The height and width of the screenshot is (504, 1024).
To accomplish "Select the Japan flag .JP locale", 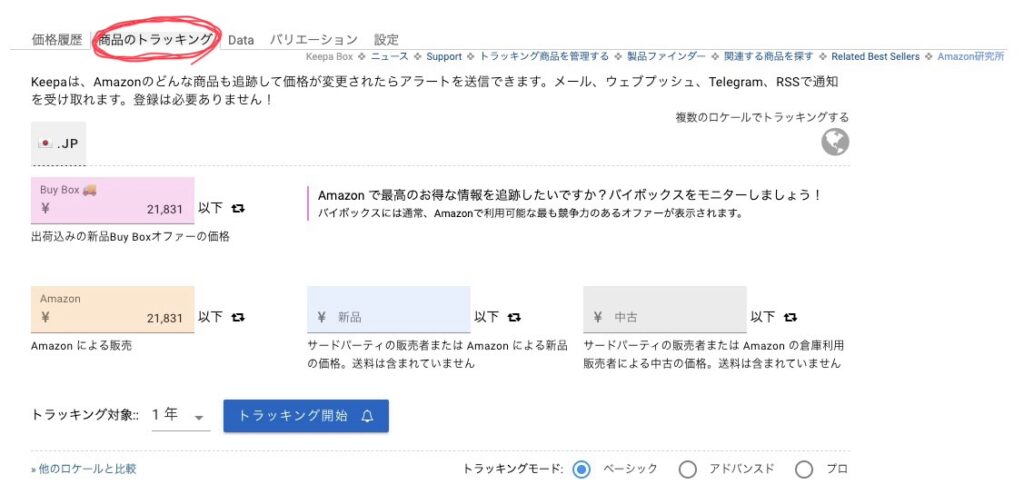I will [59, 144].
